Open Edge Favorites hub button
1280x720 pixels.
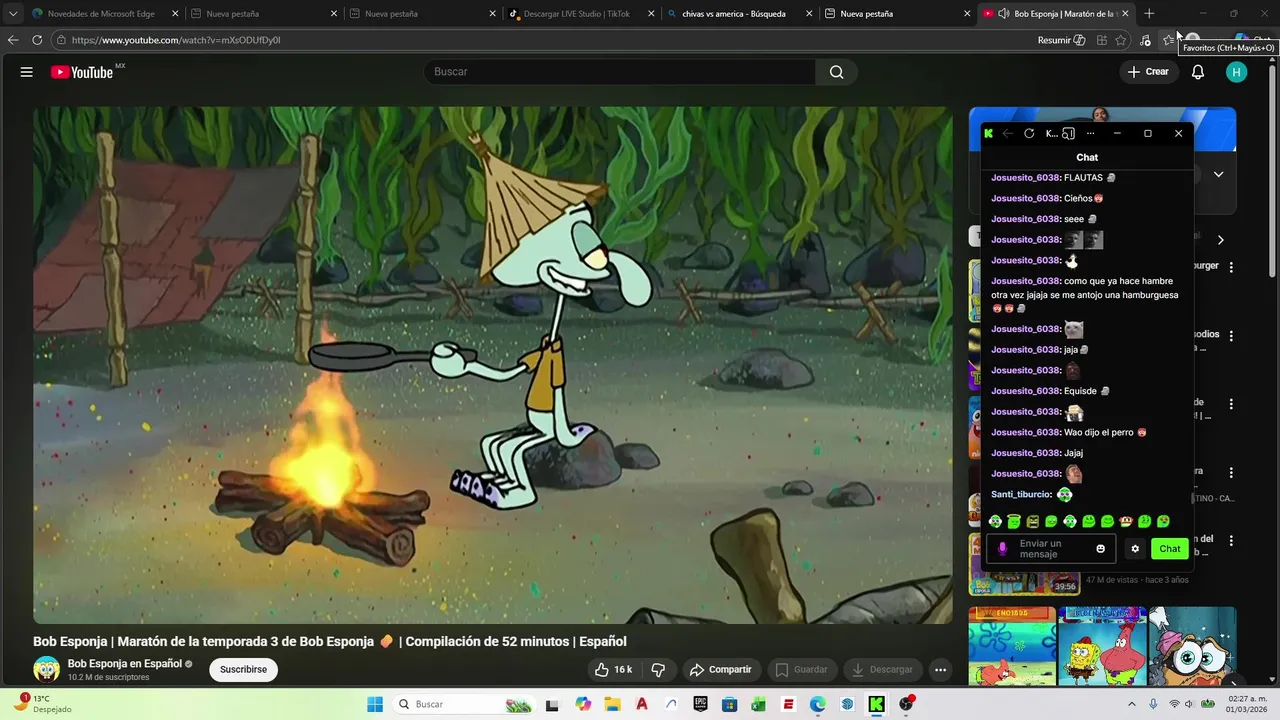pos(1168,40)
